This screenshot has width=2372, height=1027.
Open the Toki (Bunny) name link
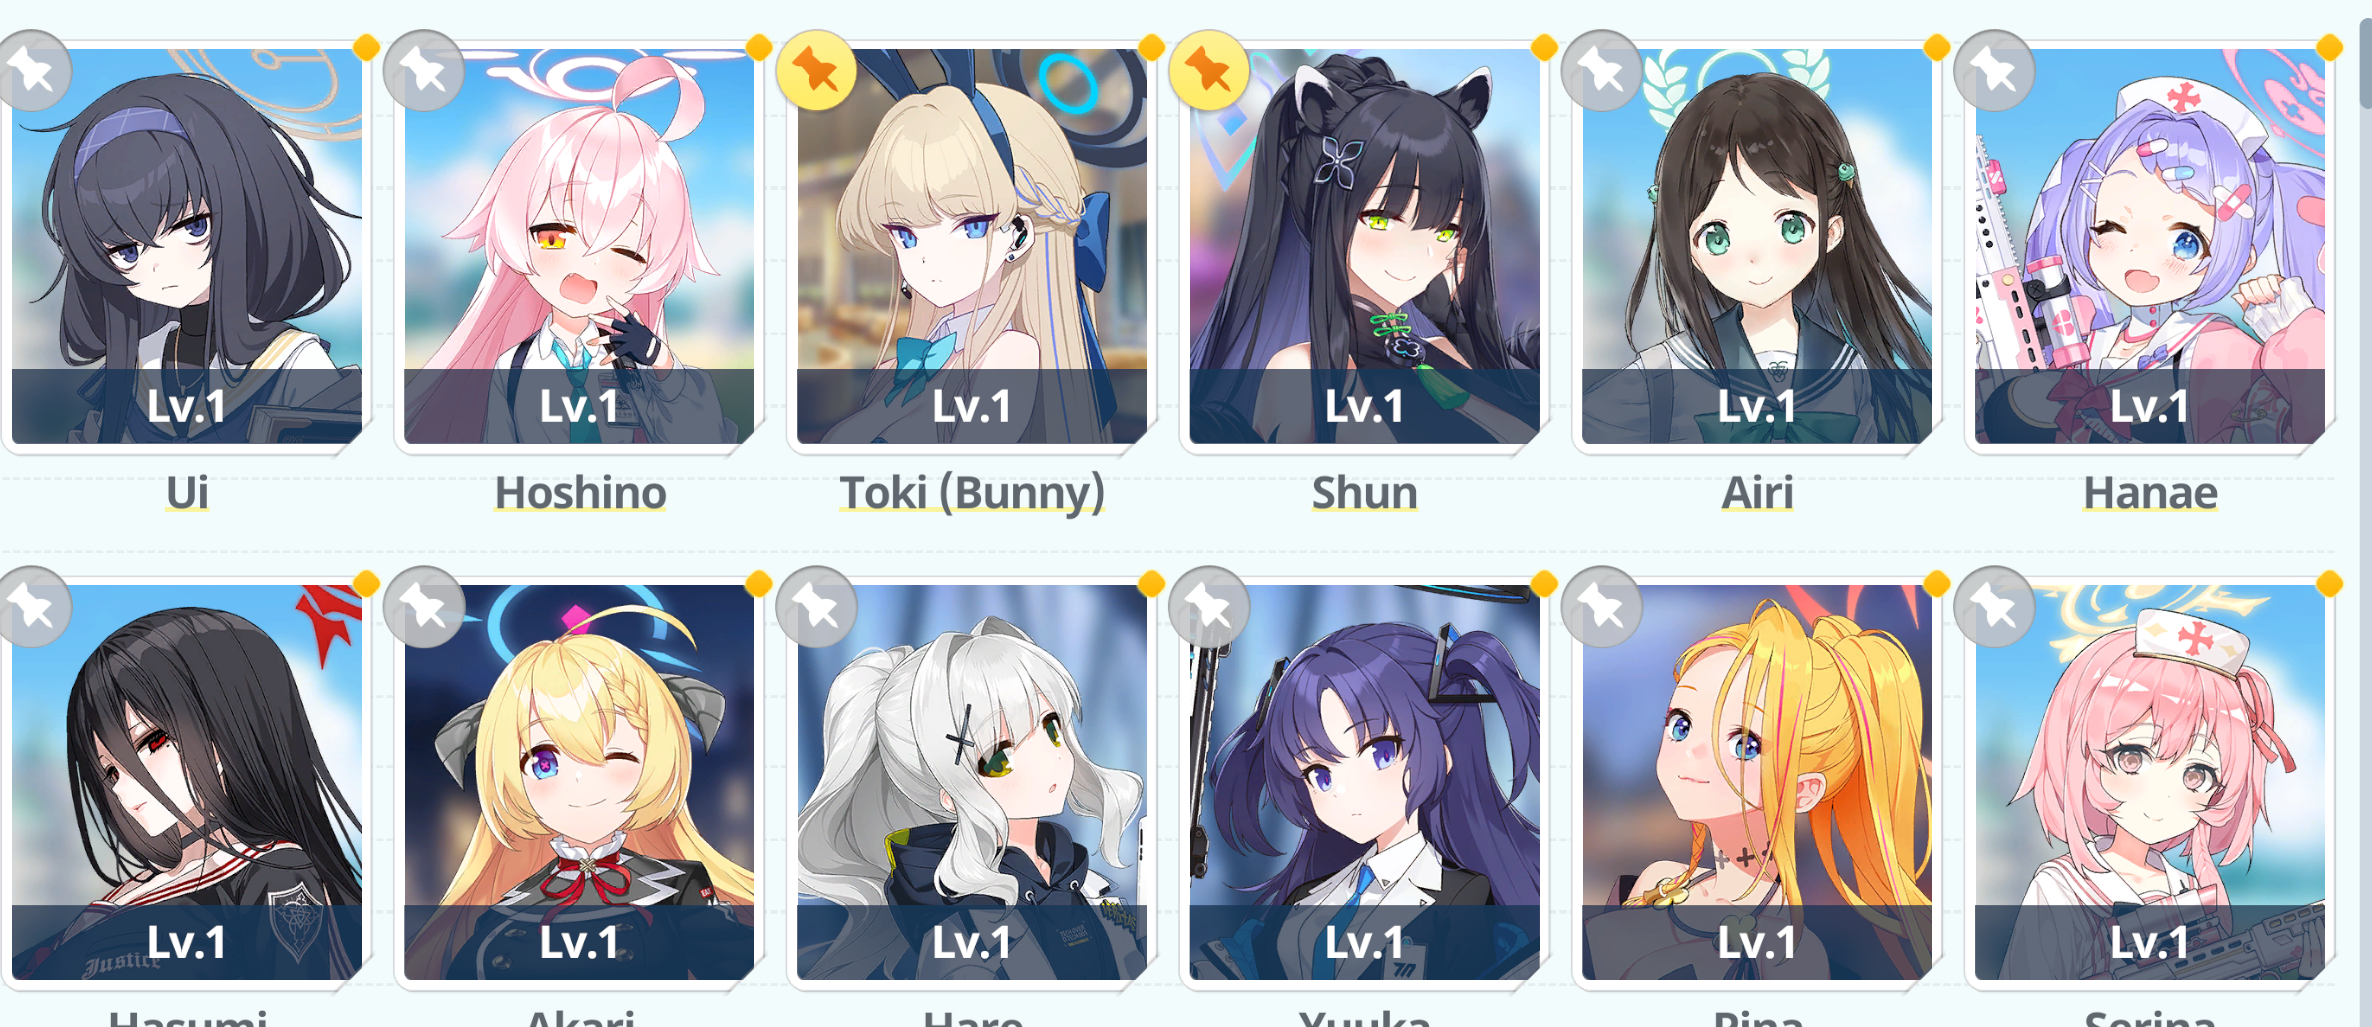972,492
